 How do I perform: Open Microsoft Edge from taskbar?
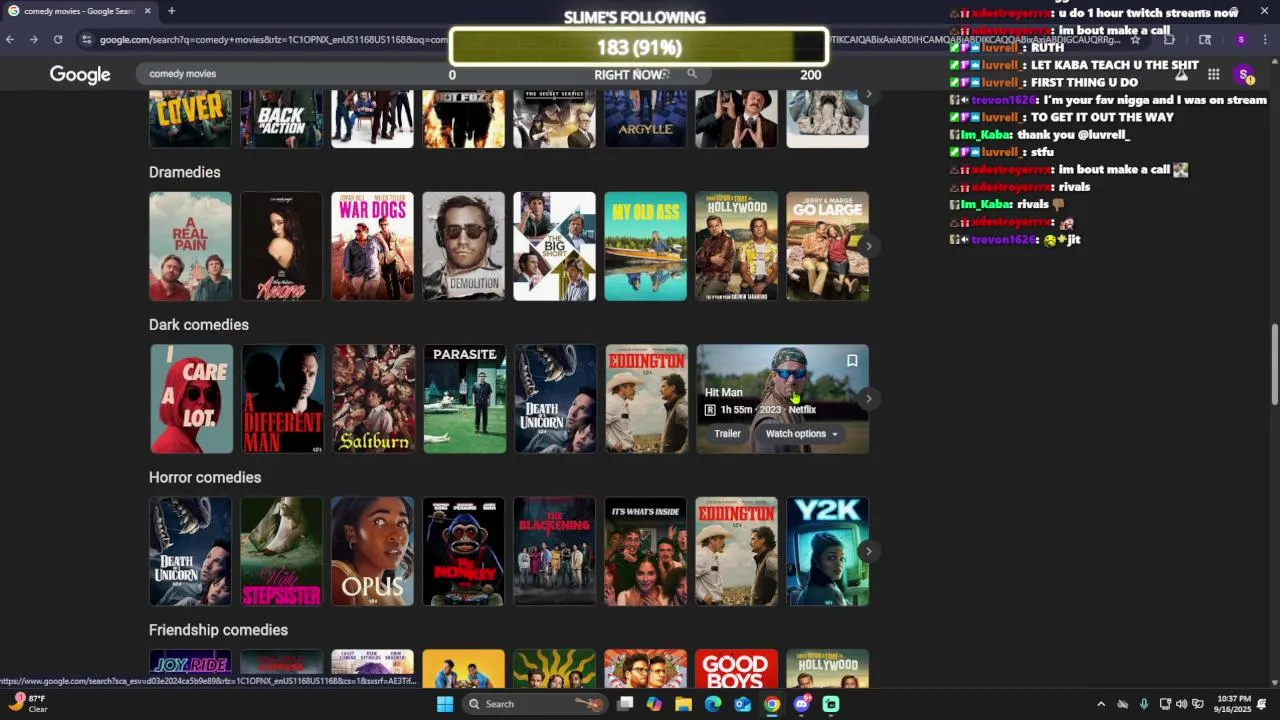tap(713, 704)
